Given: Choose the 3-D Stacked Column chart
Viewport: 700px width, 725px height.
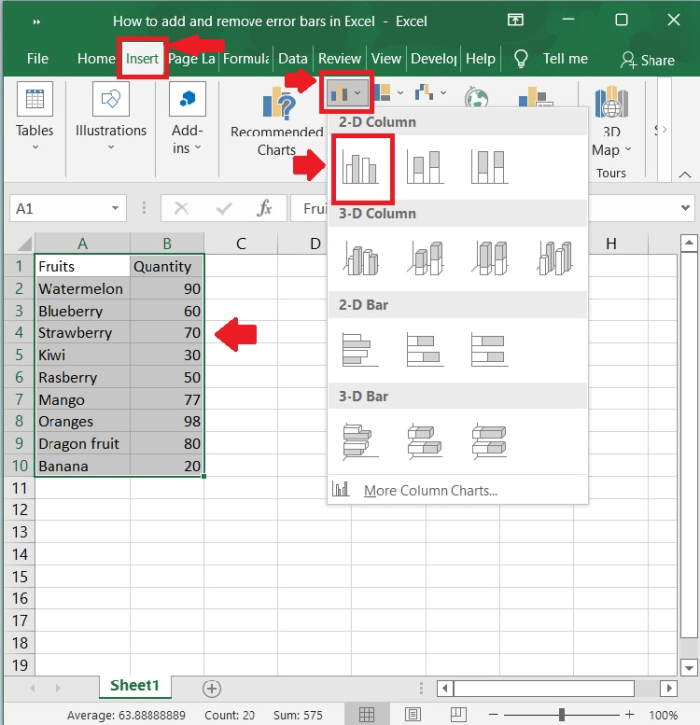Looking at the screenshot, I should pos(425,258).
